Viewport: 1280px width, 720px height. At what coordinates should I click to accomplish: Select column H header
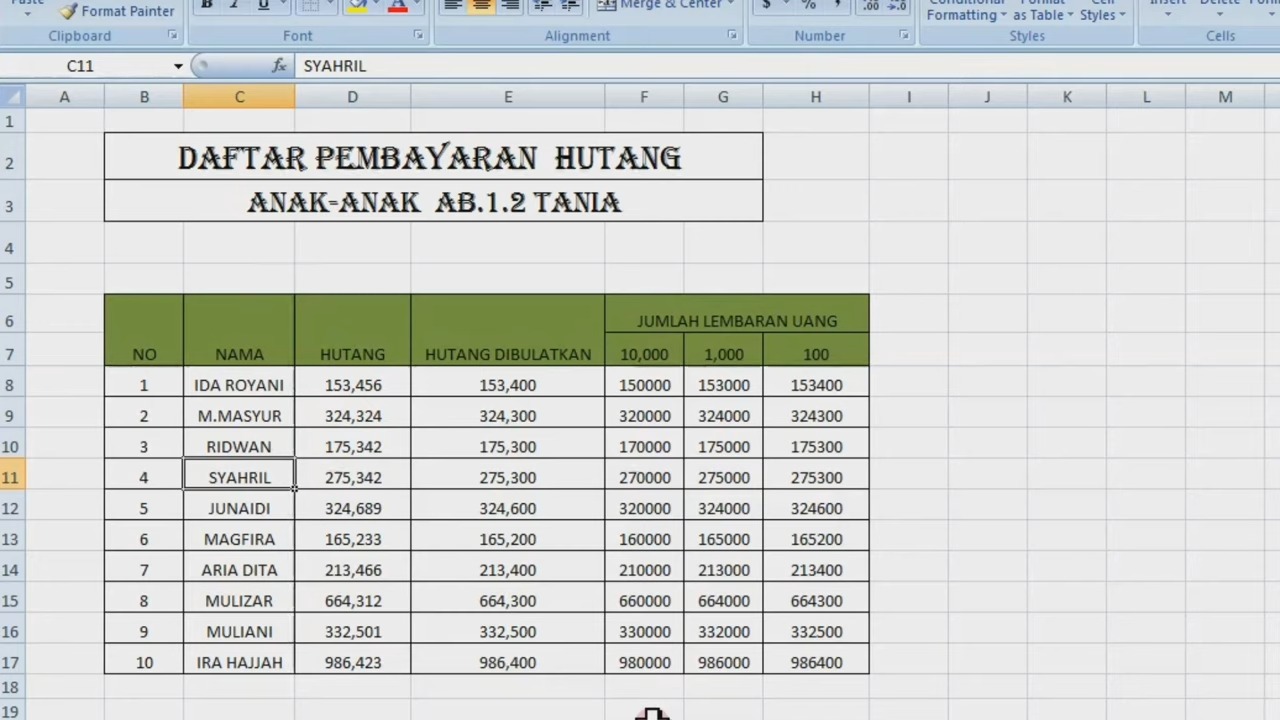(x=816, y=97)
